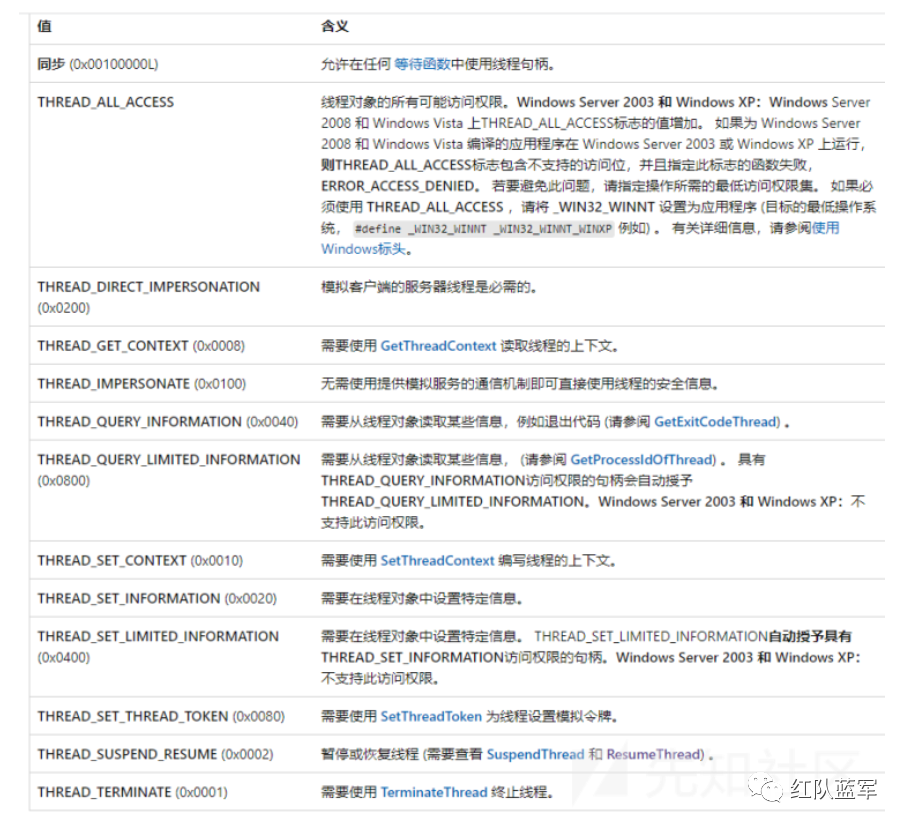Click the THREAD_SET_INFORMATION (0x0020) cell

pos(171,598)
